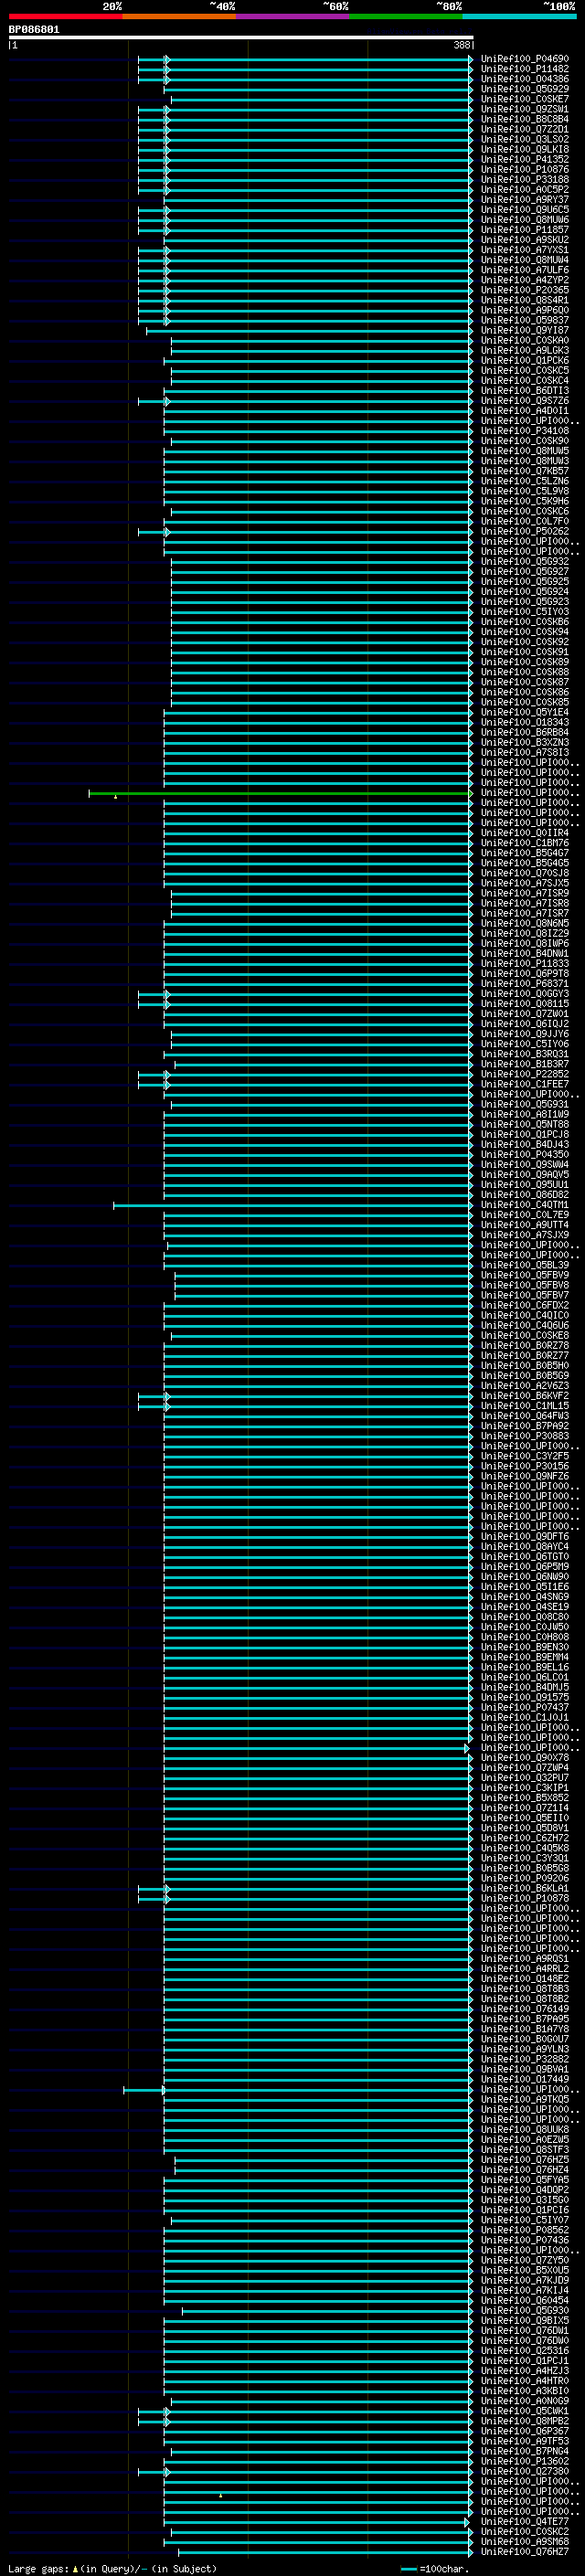585x2576 pixels.
Task: Select the UniRef100_Q9YI87 entry
Action: point(525,330)
